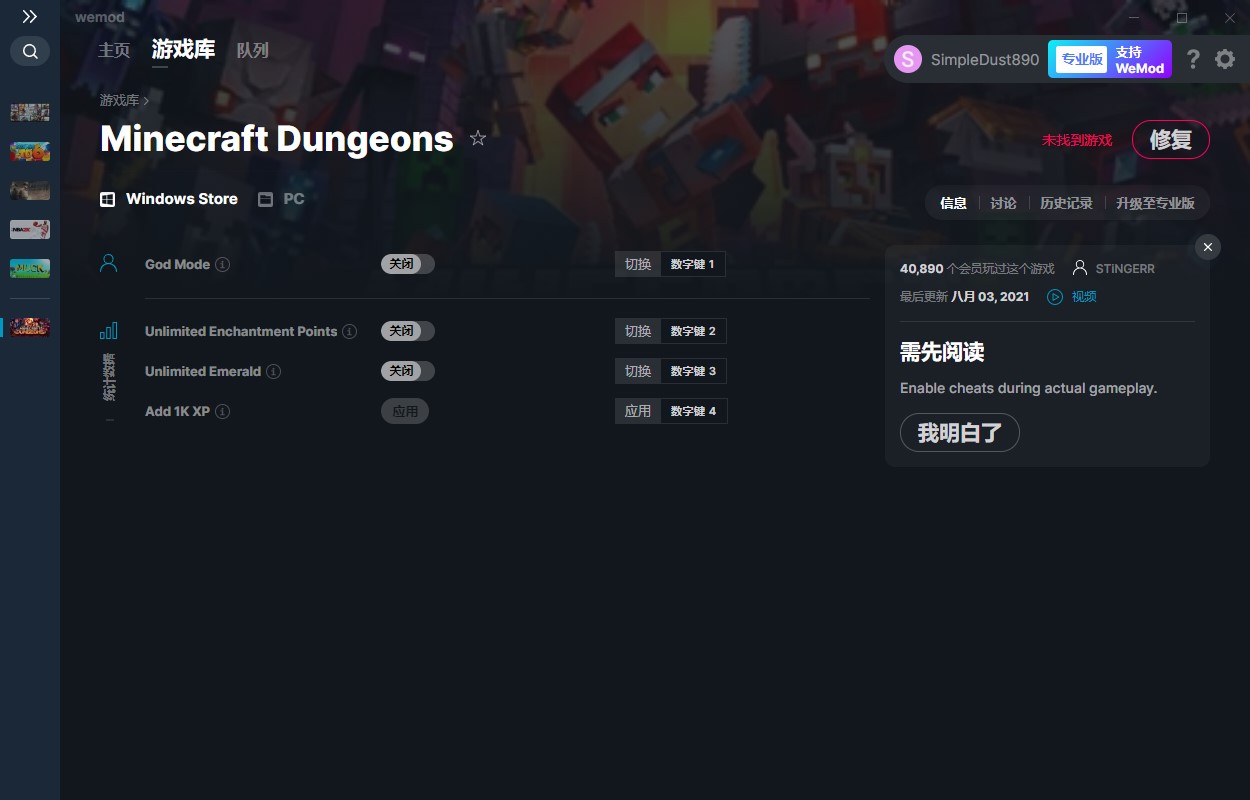Click the 数字键 3 hotkey binding
1250x800 pixels.
(x=693, y=371)
